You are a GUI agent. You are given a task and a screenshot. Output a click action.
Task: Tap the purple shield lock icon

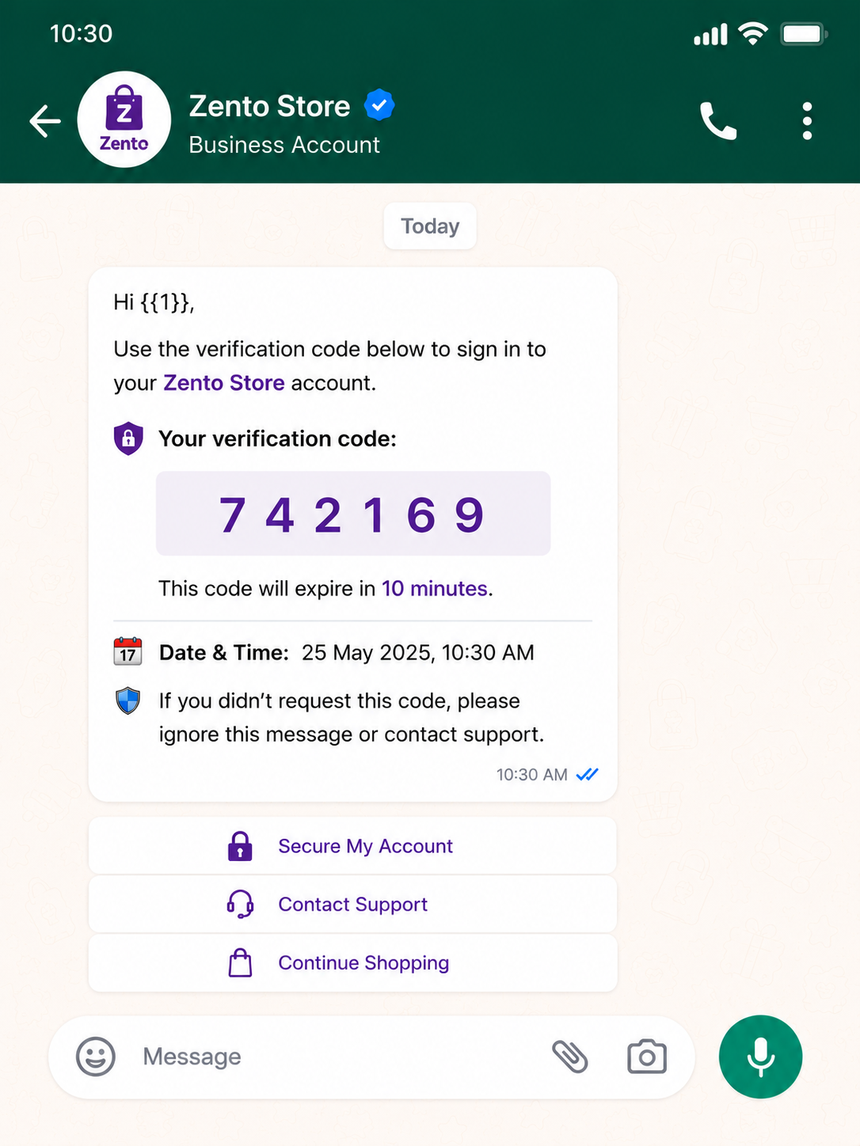coord(128,439)
